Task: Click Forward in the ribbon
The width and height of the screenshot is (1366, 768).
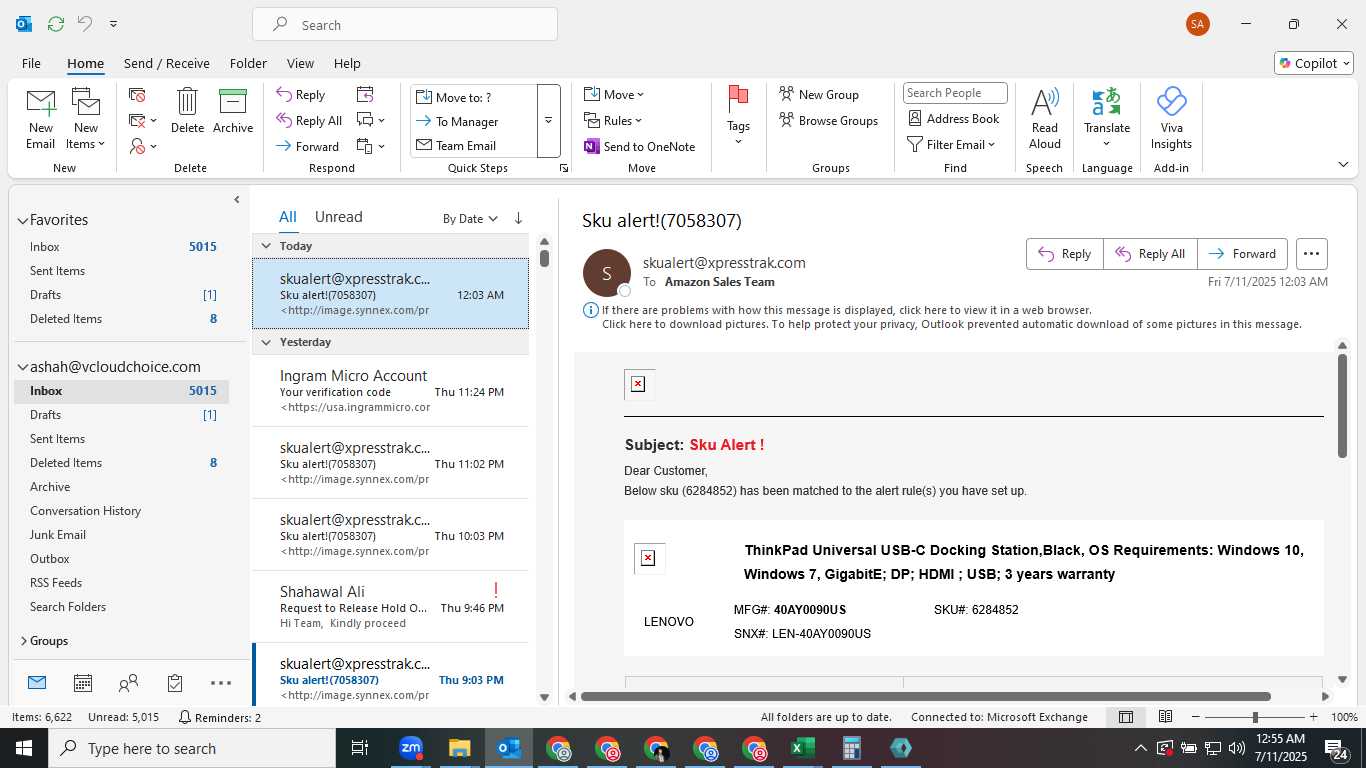Action: [308, 146]
